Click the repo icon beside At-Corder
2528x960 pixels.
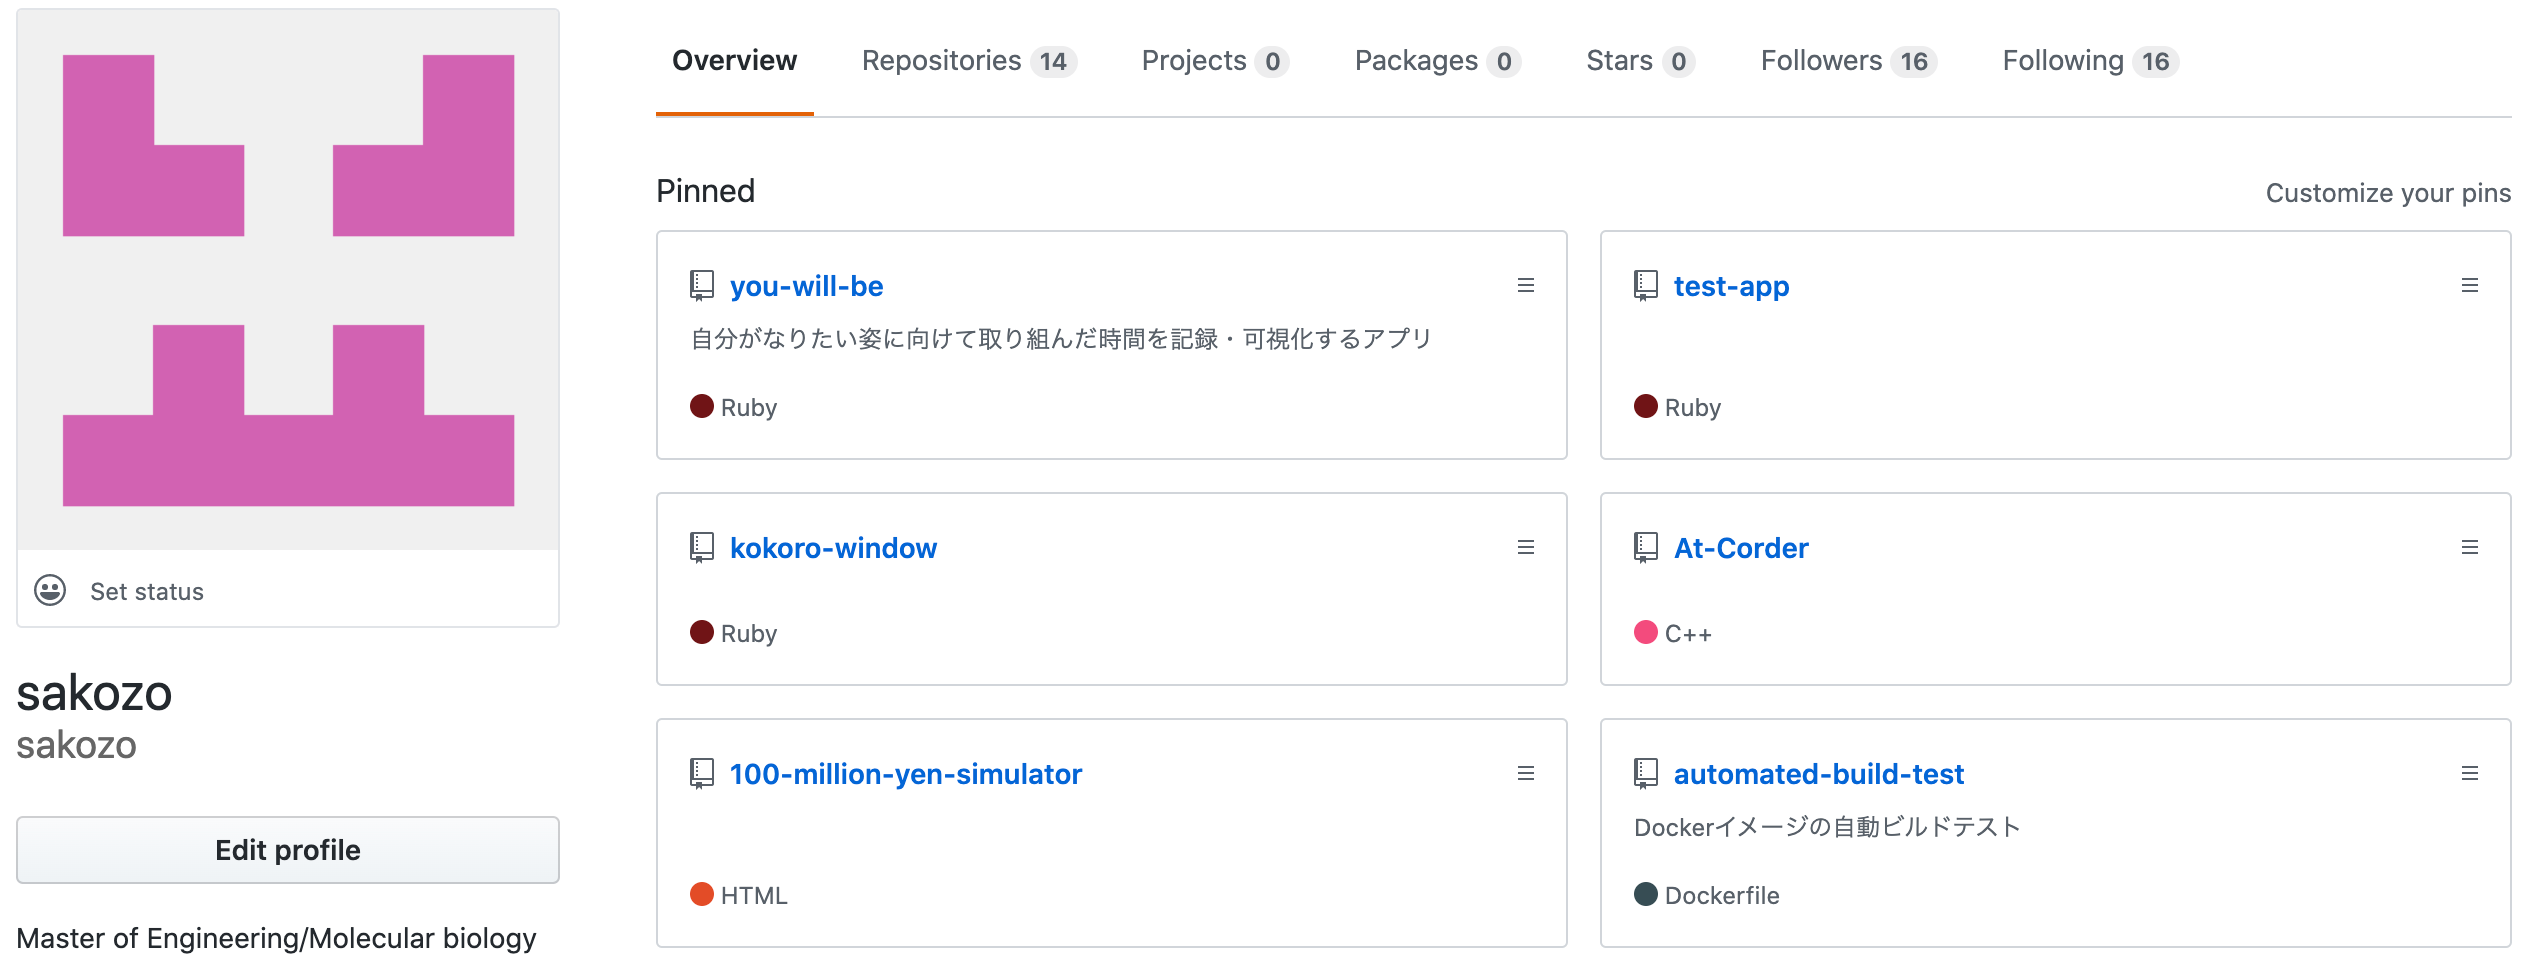1646,548
